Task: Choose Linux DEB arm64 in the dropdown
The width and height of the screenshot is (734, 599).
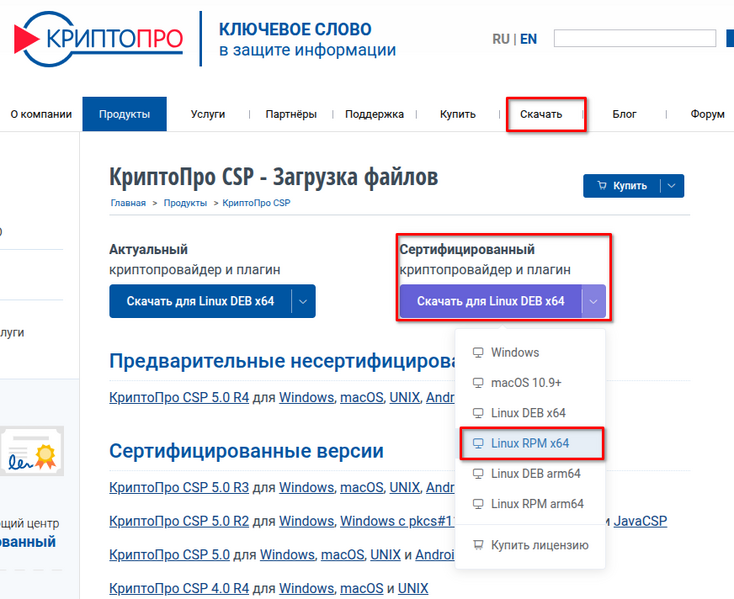Action: click(x=535, y=474)
